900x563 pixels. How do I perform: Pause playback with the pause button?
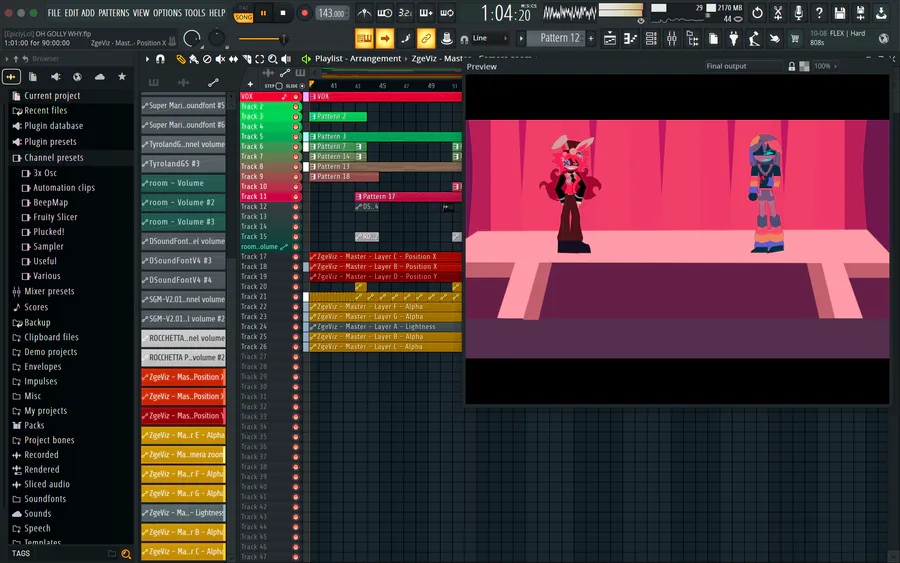(263, 13)
